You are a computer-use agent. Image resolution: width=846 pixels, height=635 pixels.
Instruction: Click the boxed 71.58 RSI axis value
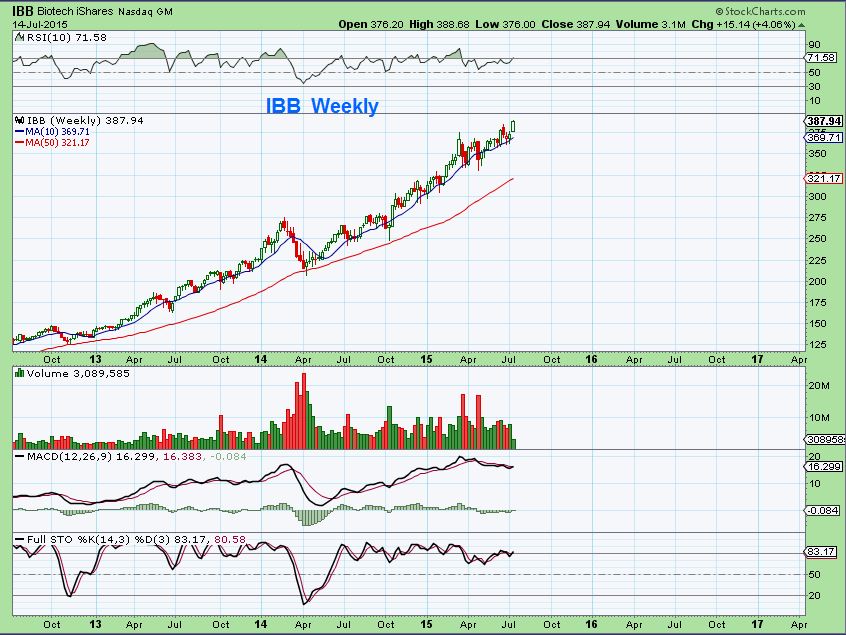pyautogui.click(x=821, y=57)
